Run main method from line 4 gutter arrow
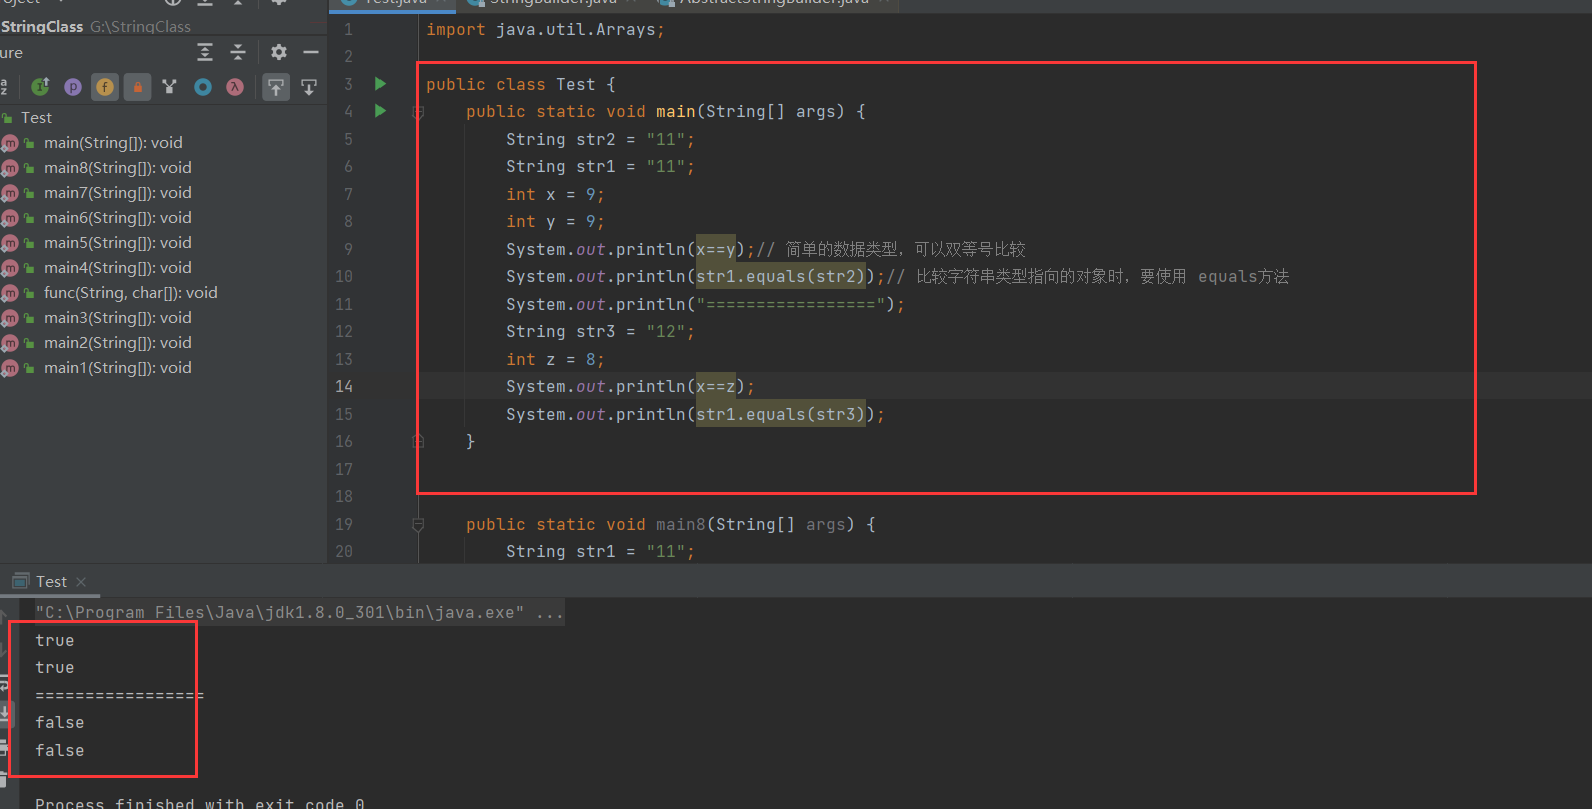 (x=380, y=111)
